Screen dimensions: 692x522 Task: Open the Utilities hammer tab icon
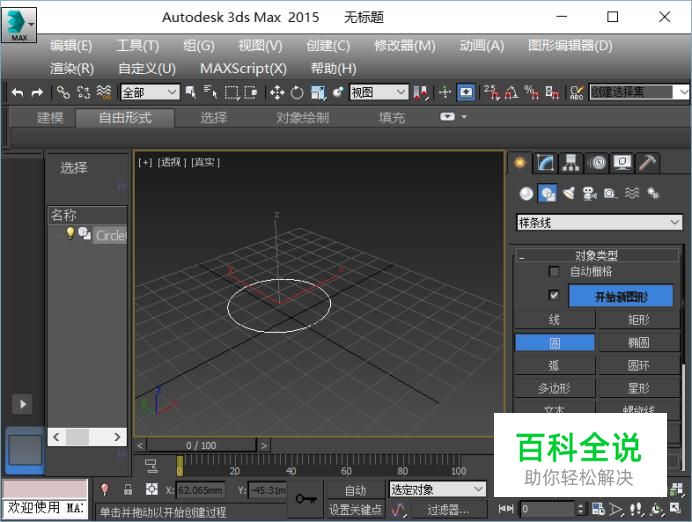647,163
